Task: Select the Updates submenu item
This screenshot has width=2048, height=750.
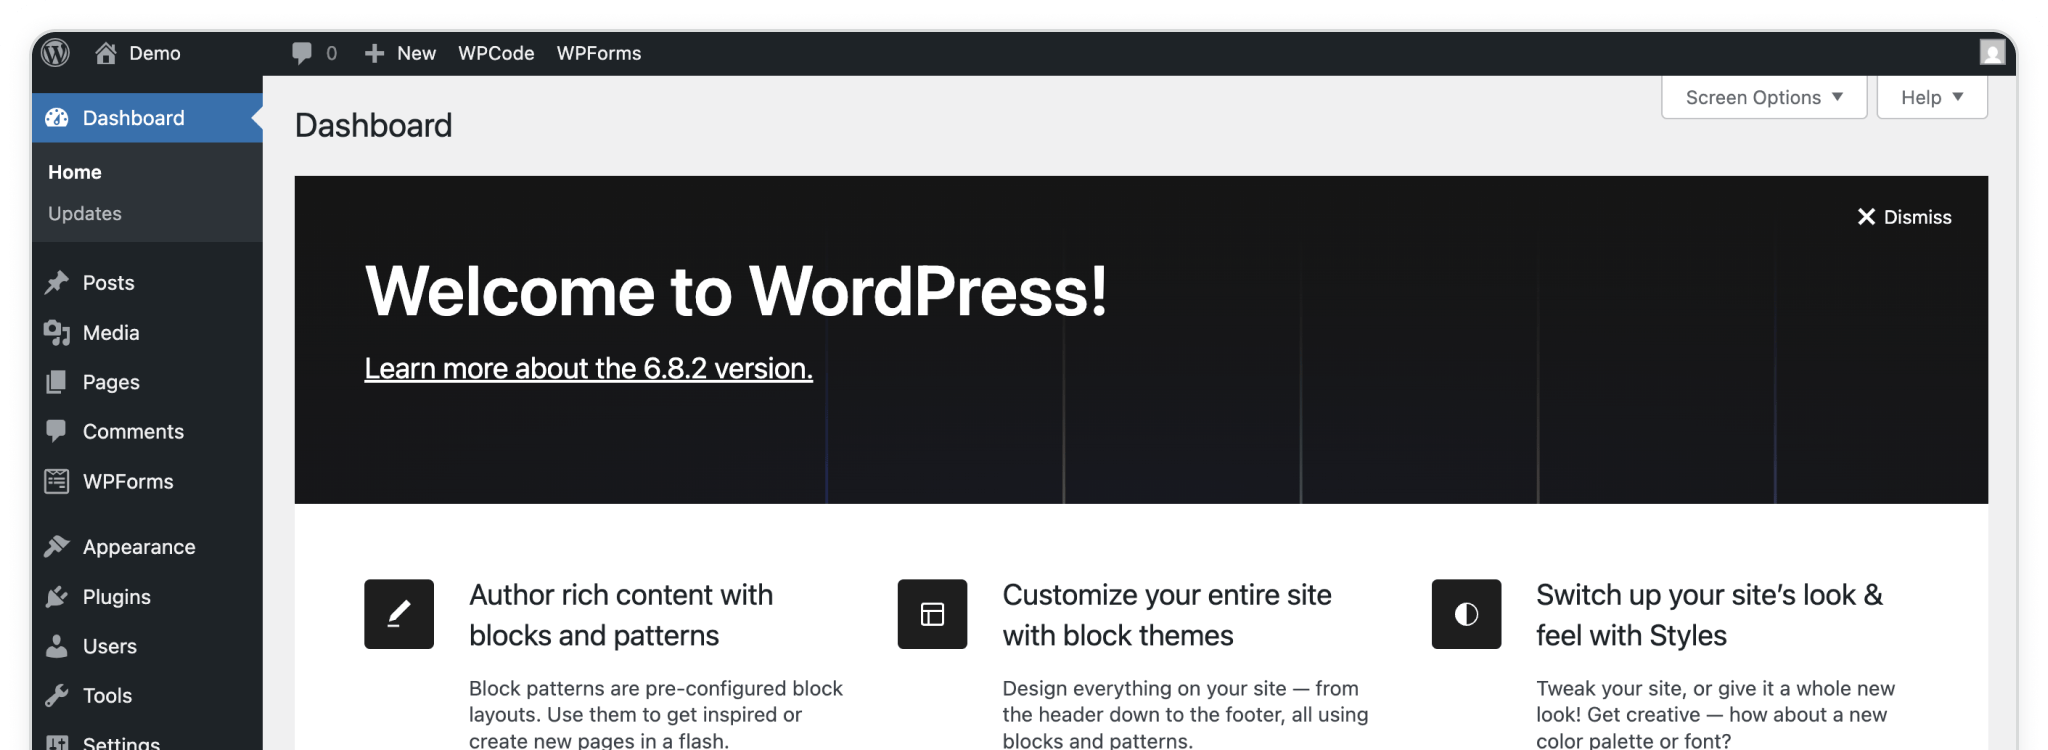Action: (x=85, y=214)
